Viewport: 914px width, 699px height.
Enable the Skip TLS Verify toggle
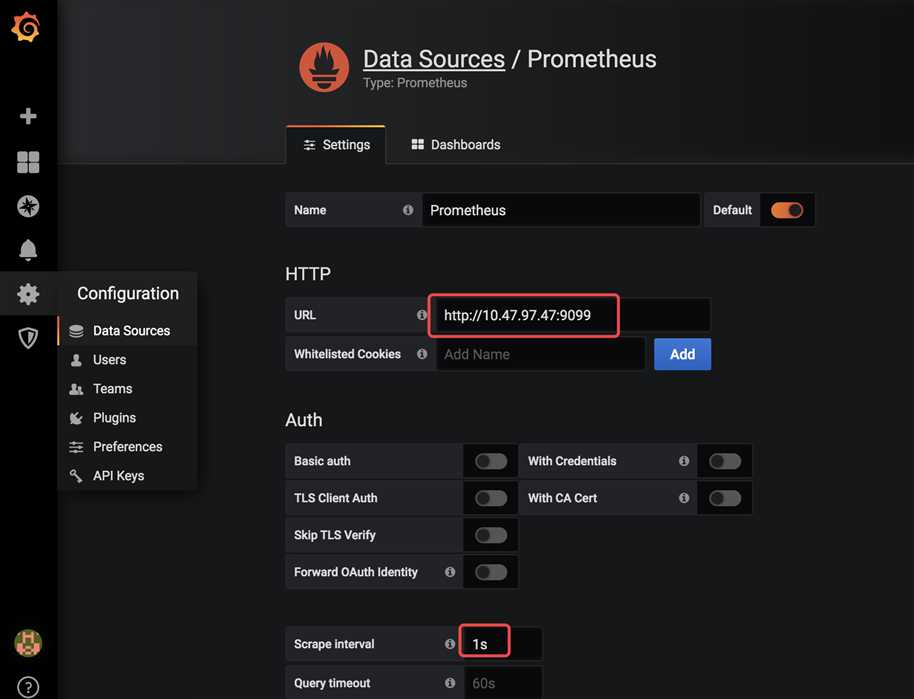[491, 535]
